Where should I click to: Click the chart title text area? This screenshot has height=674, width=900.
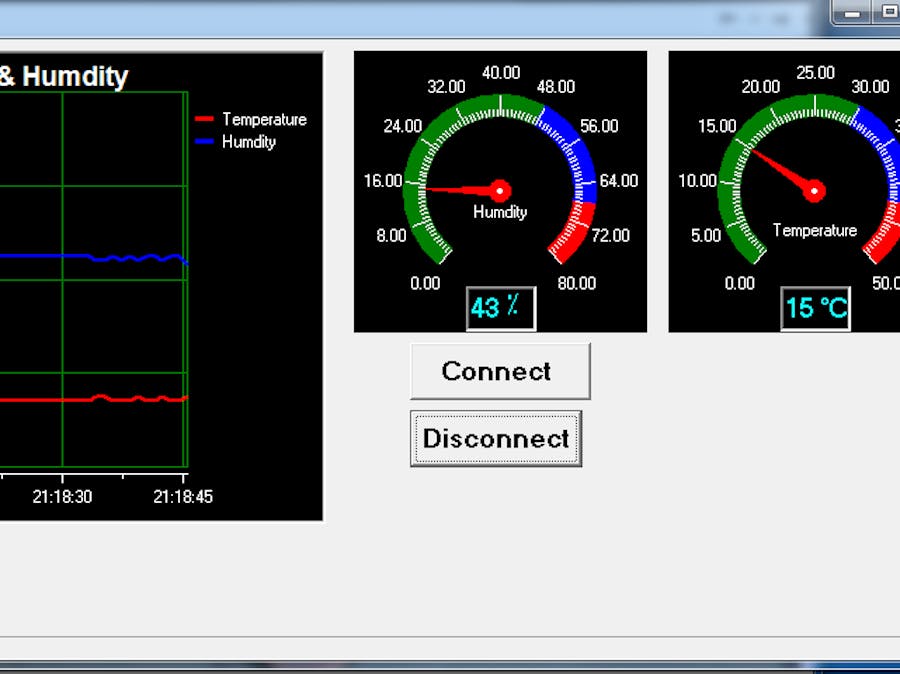pos(65,77)
